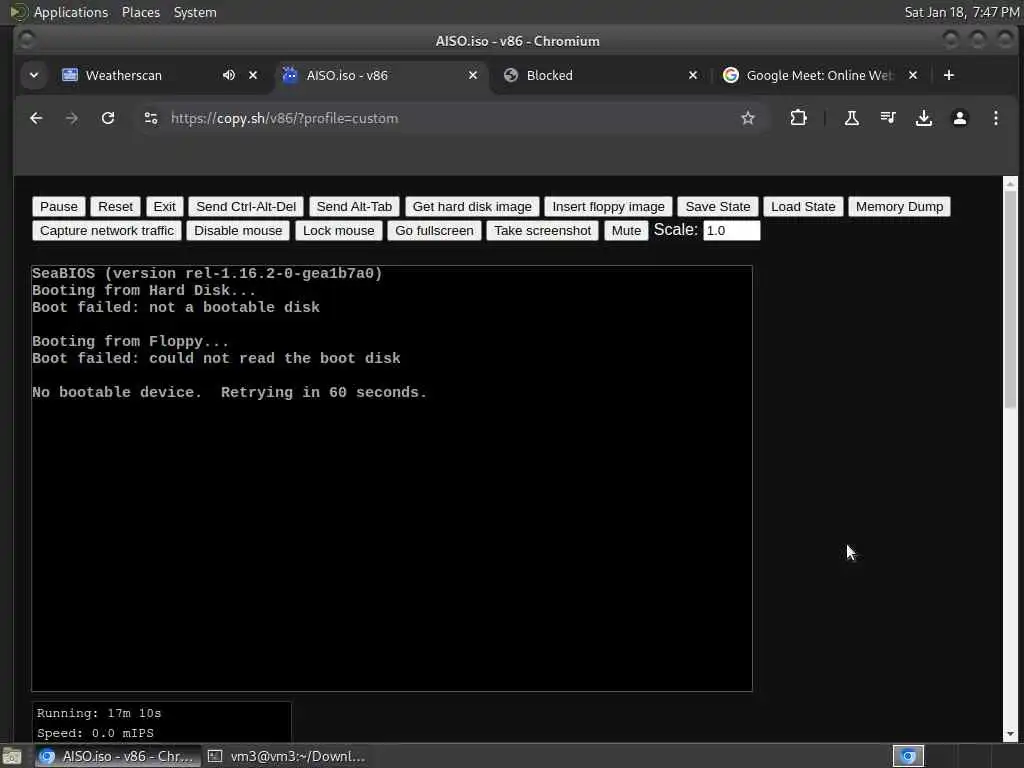This screenshot has width=1024, height=768.
Task: Close the AISO.iso - v86 tab
Action: pyautogui.click(x=473, y=75)
